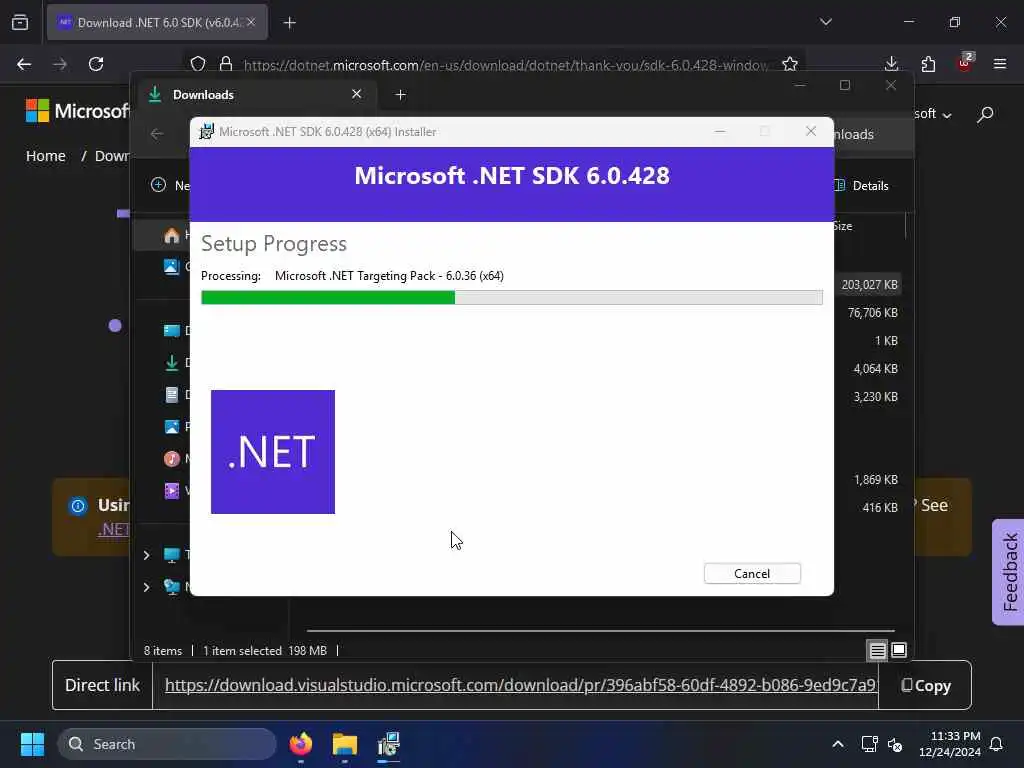Select the file sized 3,230 KB
This screenshot has width=1024, height=768.
tap(875, 397)
